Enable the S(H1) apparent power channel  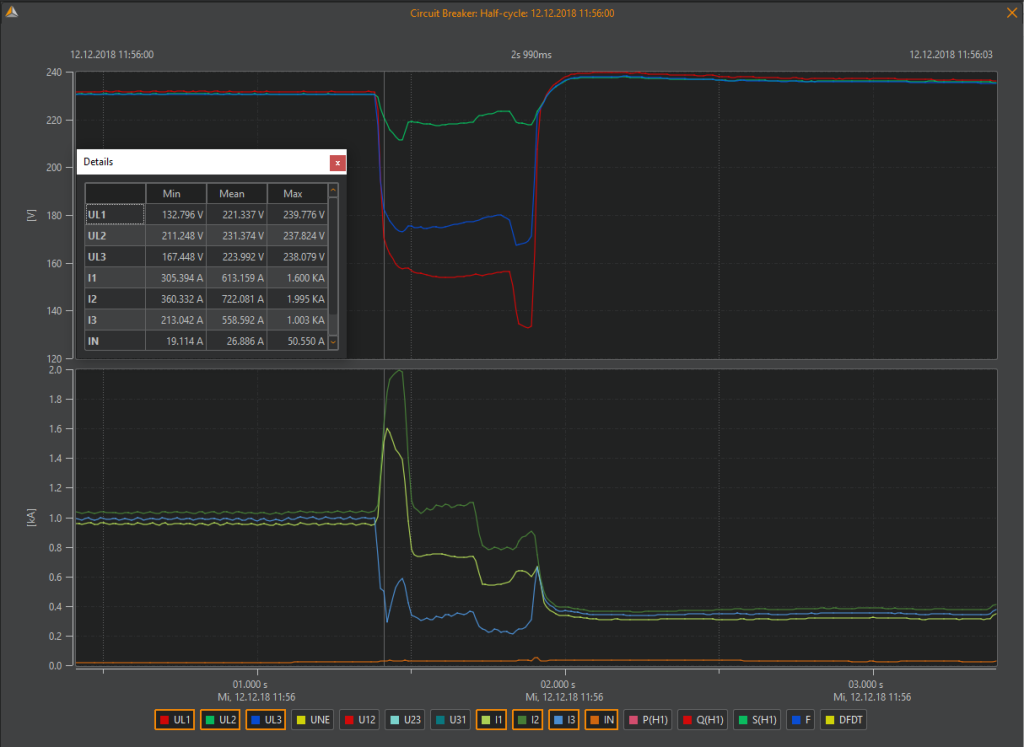[757, 720]
